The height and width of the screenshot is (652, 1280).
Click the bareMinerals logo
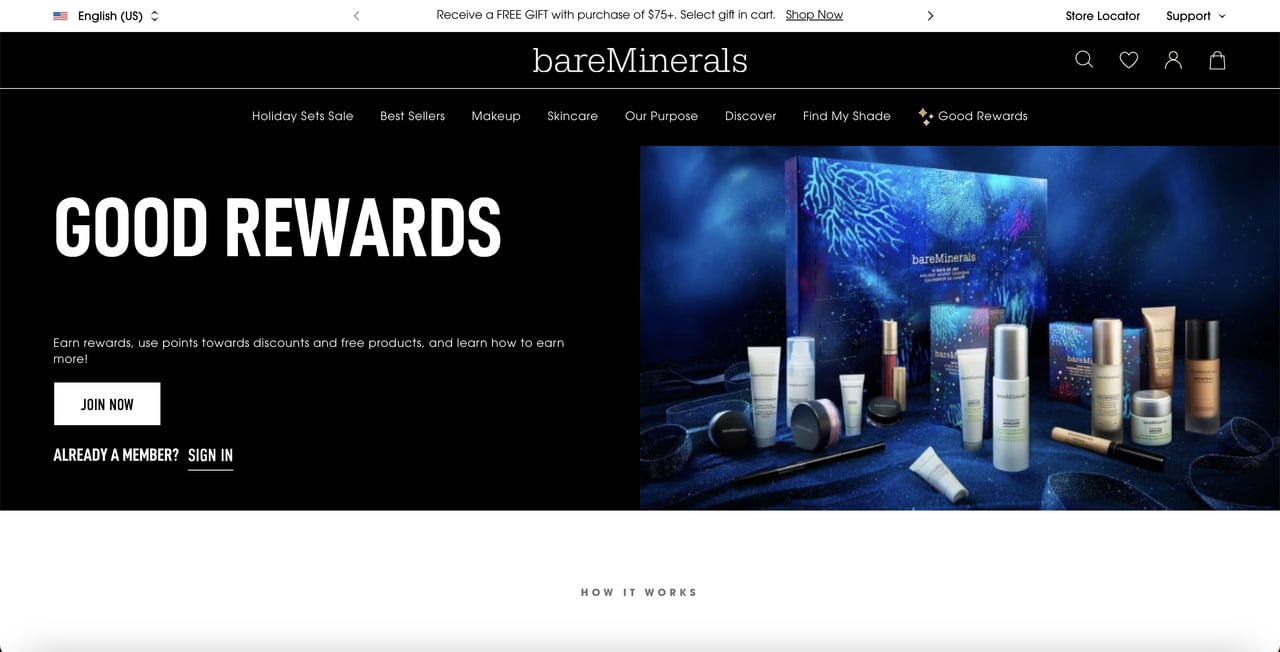coord(640,61)
